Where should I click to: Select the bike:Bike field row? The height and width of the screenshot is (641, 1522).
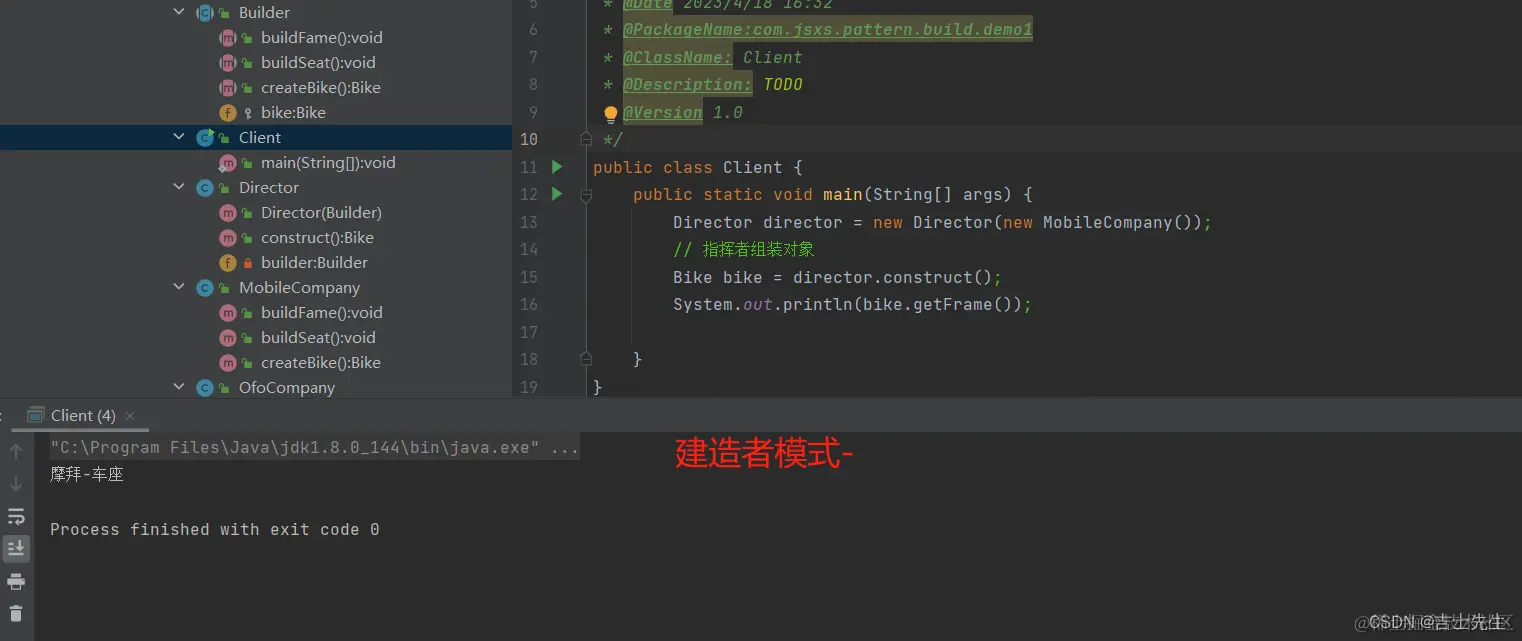tap(293, 112)
